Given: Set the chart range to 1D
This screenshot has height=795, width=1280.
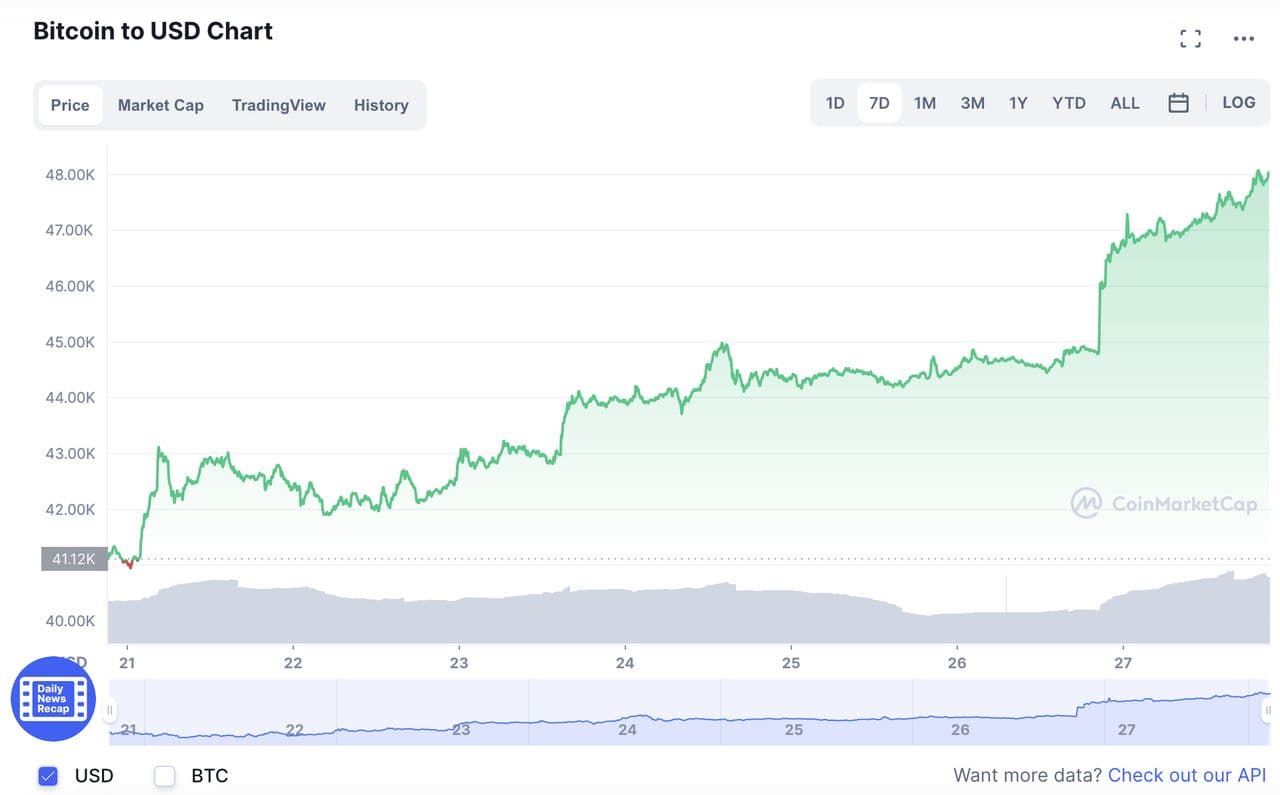Looking at the screenshot, I should (x=835, y=103).
